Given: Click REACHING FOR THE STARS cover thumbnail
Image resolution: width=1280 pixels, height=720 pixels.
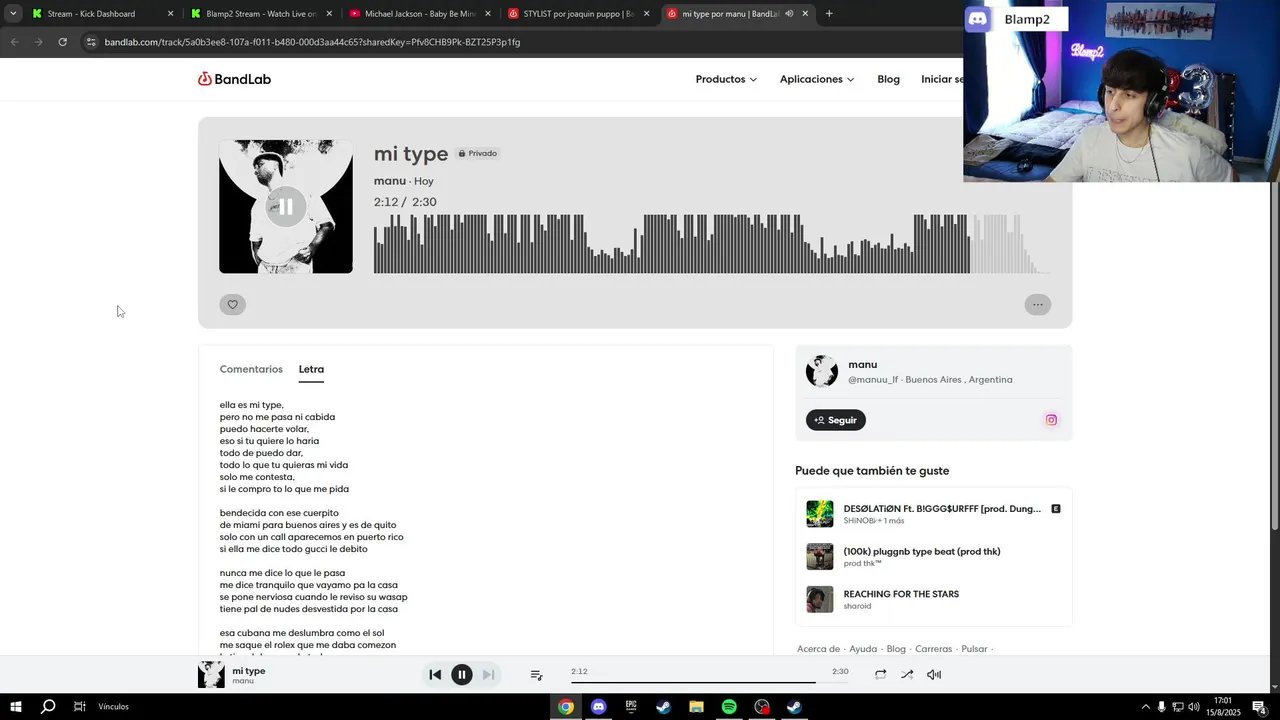Looking at the screenshot, I should tap(820, 599).
